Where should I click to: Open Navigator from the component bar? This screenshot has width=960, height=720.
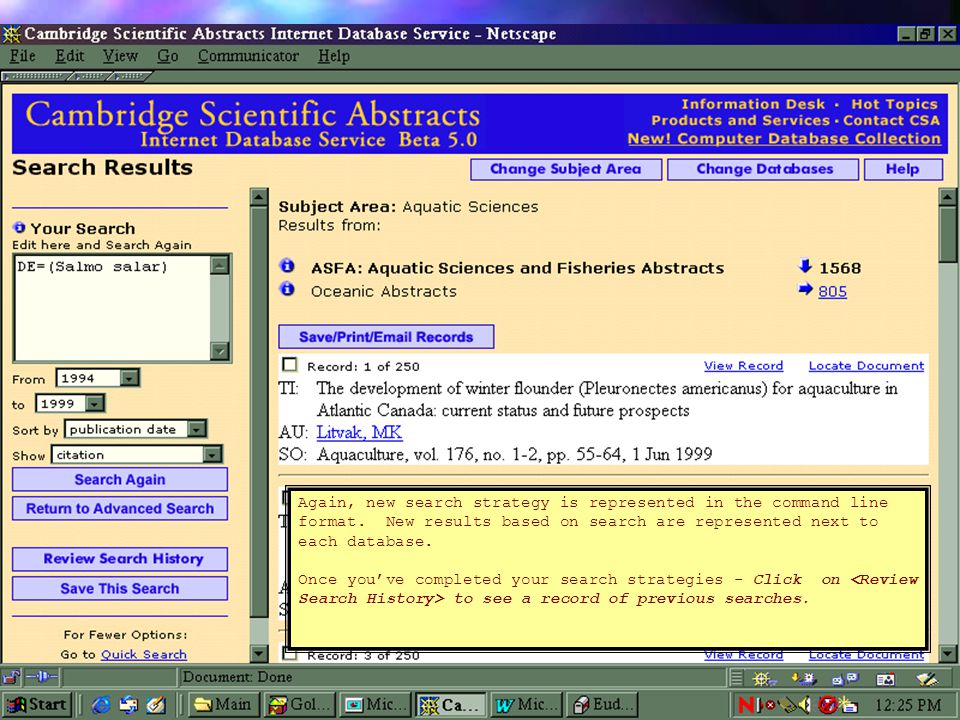pyautogui.click(x=764, y=678)
